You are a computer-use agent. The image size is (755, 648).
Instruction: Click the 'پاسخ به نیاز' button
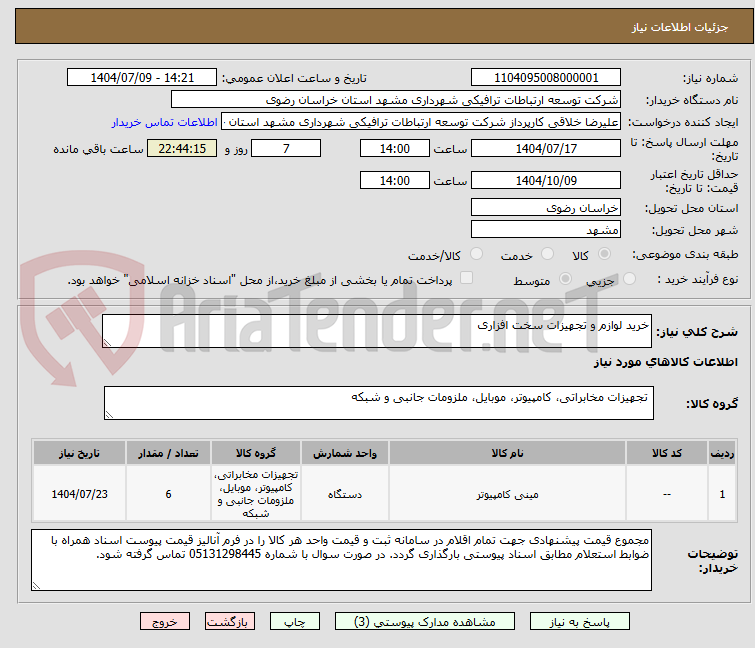coord(579,622)
